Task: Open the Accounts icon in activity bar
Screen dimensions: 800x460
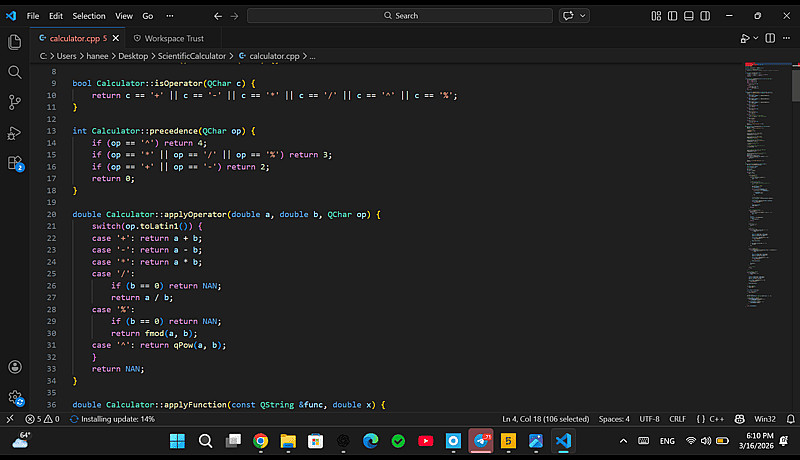Action: coord(15,367)
